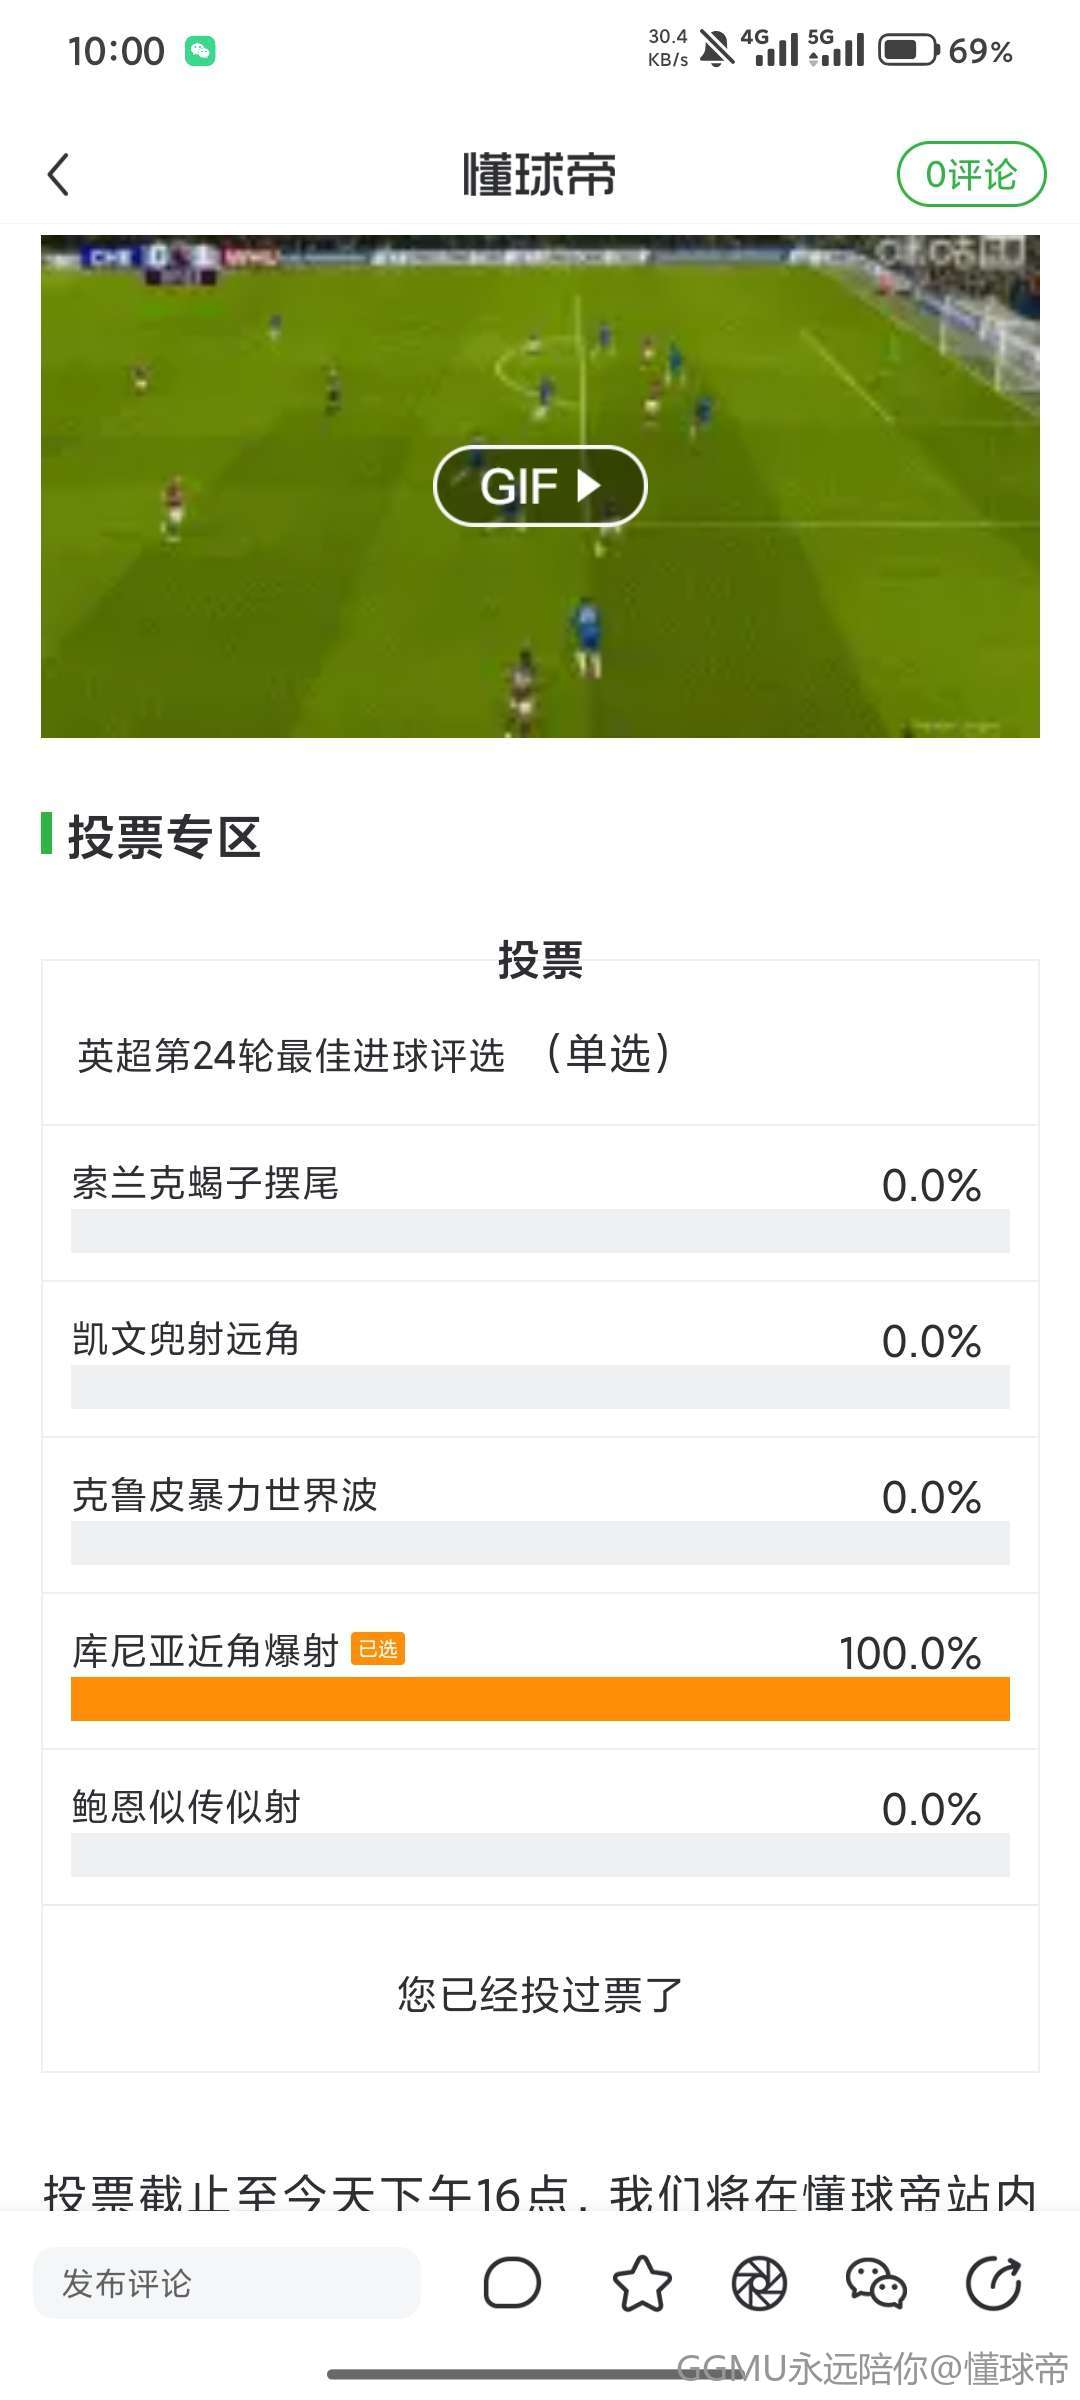Tap the orange 库尼亚近角爆射 result bar

[540, 1699]
